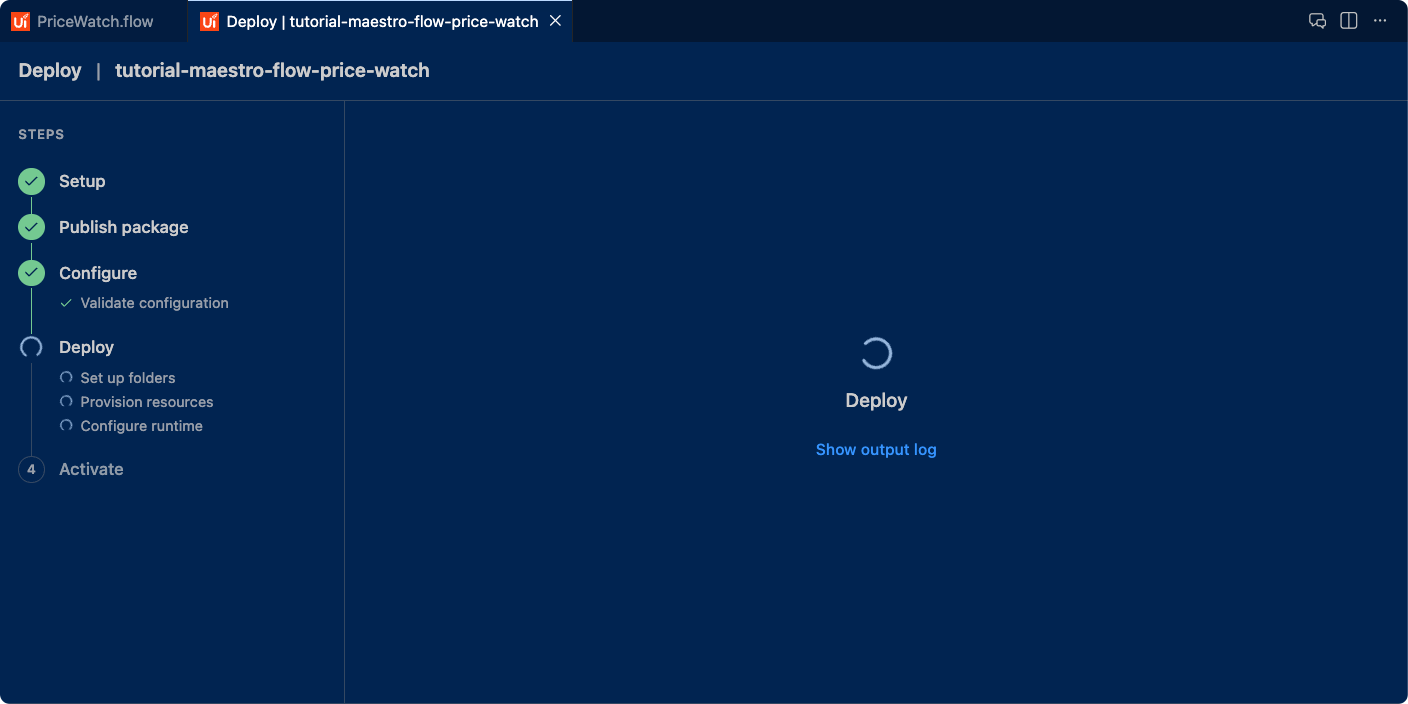The height and width of the screenshot is (704, 1408).
Task: Click the Configure runtime substep
Action: [x=141, y=426]
